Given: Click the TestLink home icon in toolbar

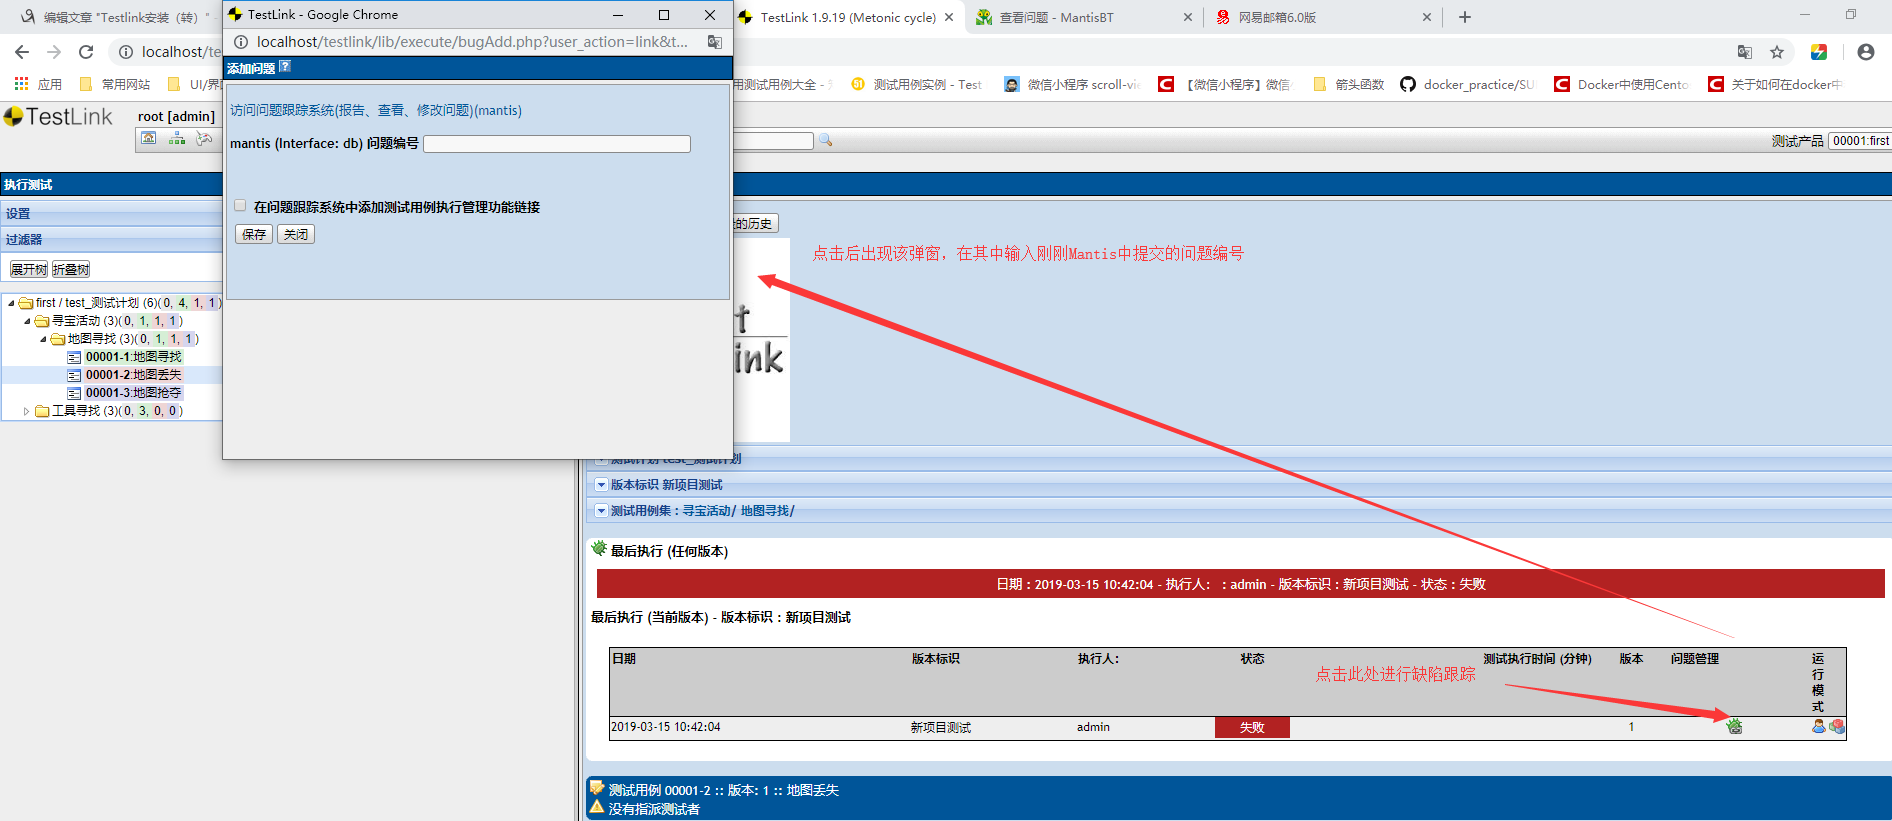Looking at the screenshot, I should click(x=149, y=139).
